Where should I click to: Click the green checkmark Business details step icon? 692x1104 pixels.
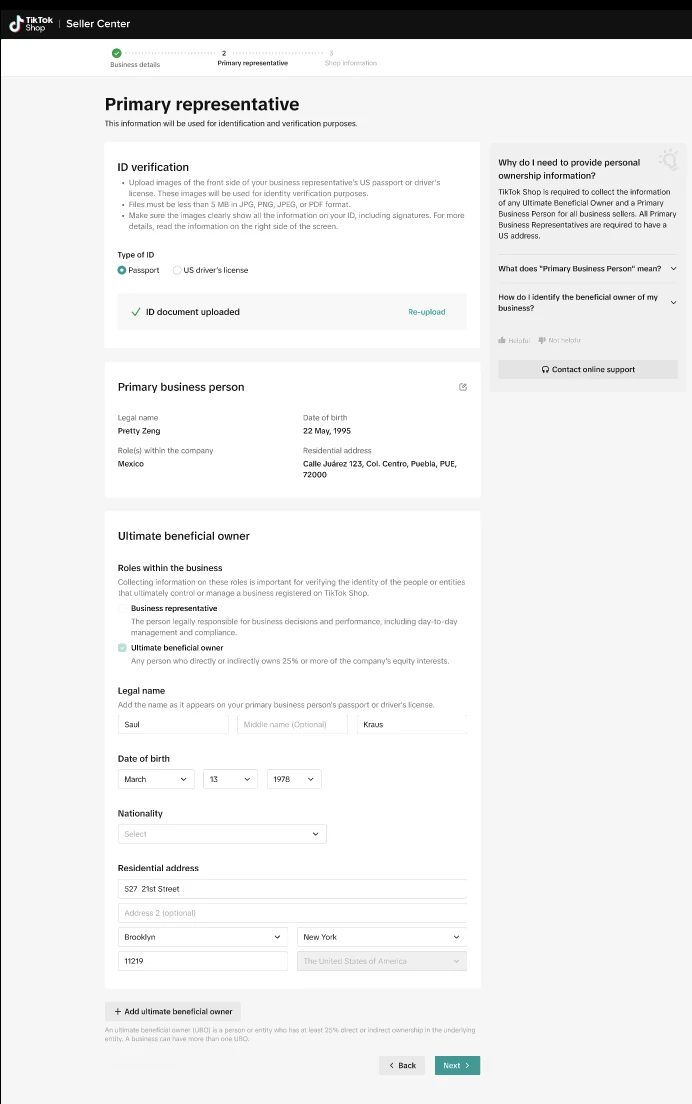(116, 53)
